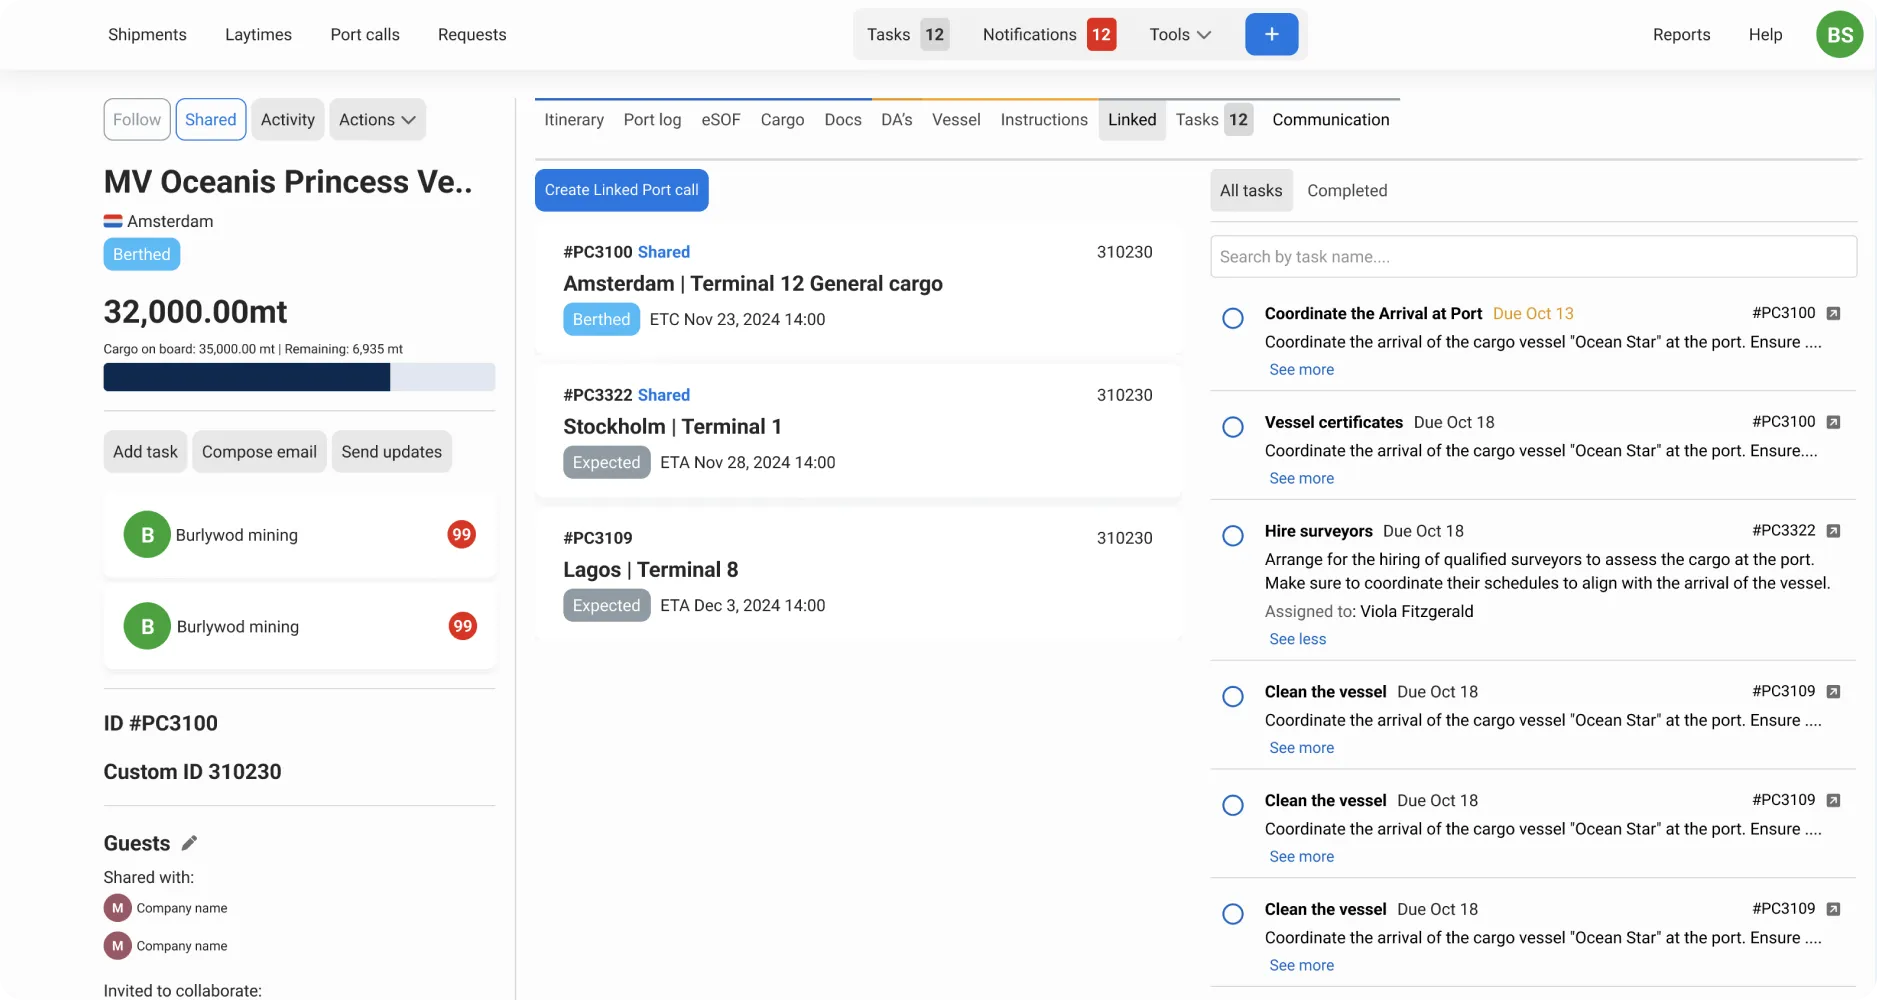The height and width of the screenshot is (1000, 1877).
Task: Mark Vessel certificates task complete
Action: pos(1233,427)
